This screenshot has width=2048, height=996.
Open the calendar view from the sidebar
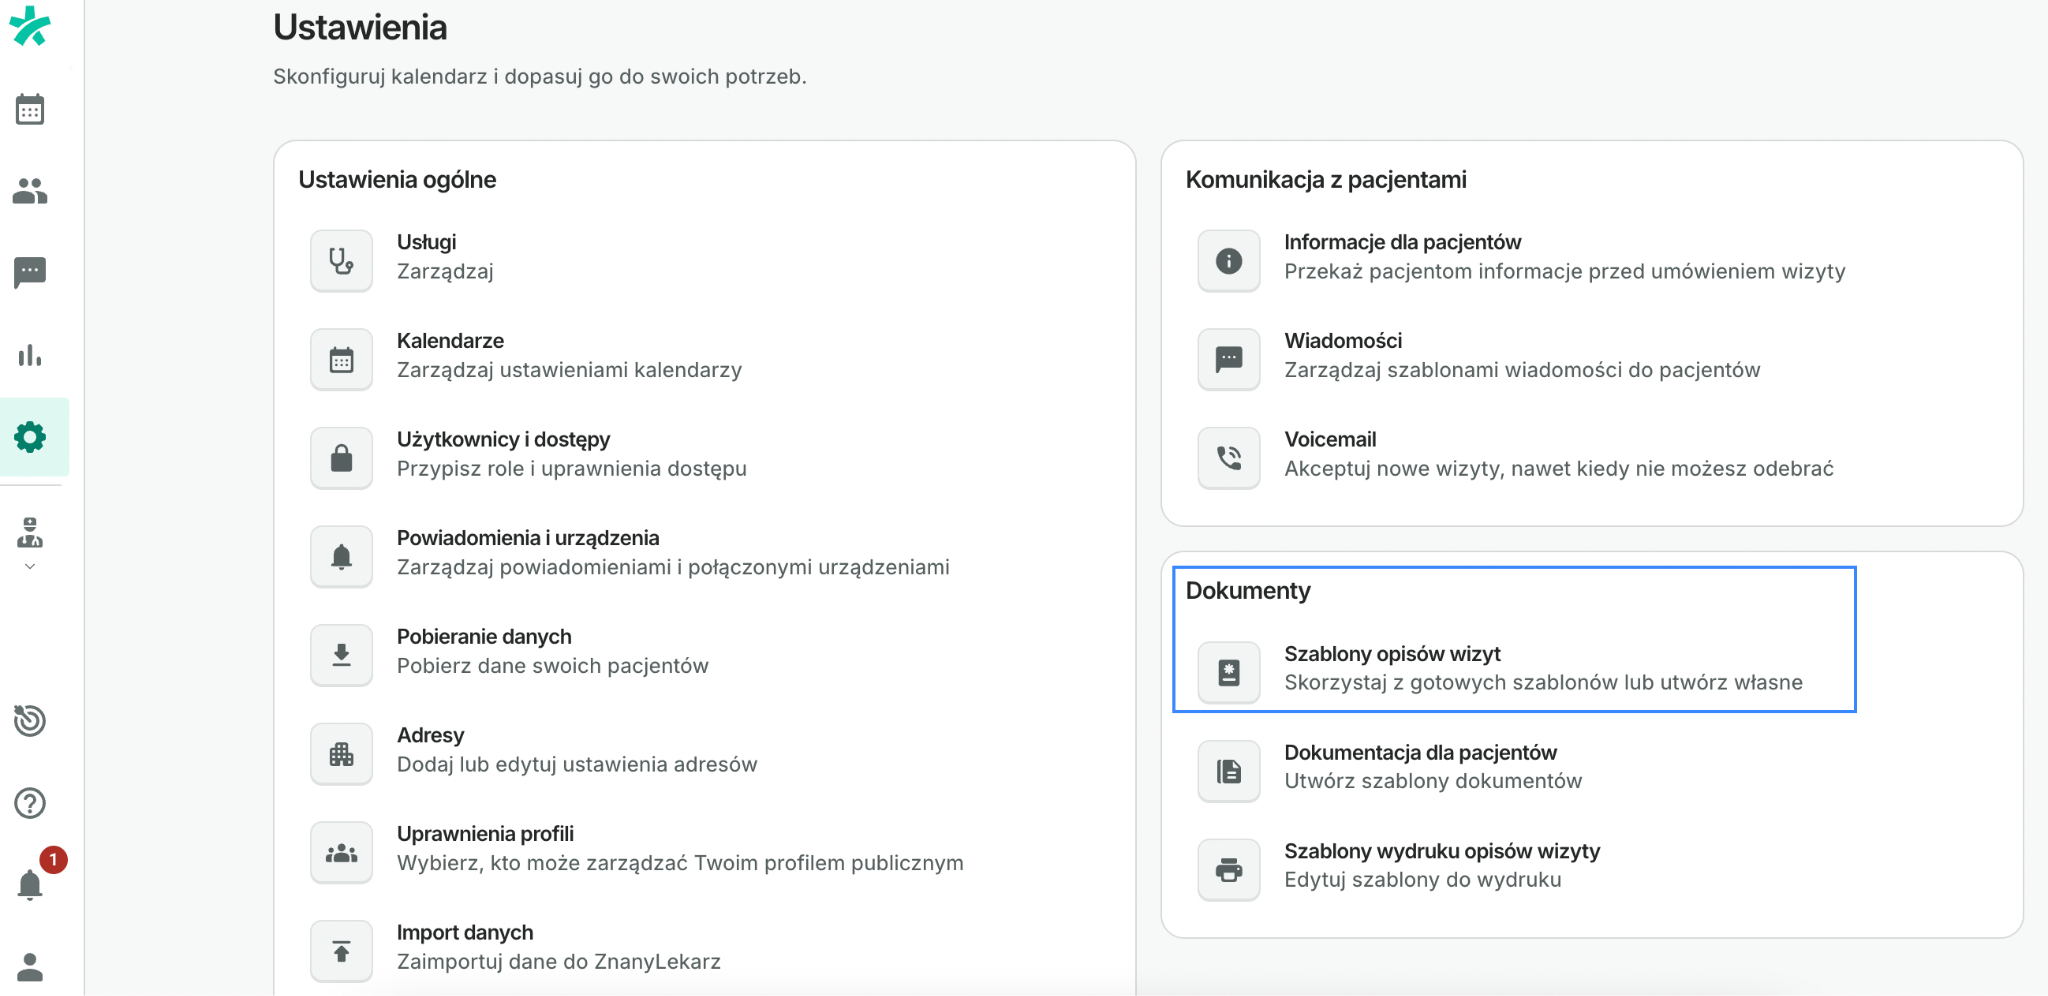pyautogui.click(x=31, y=109)
